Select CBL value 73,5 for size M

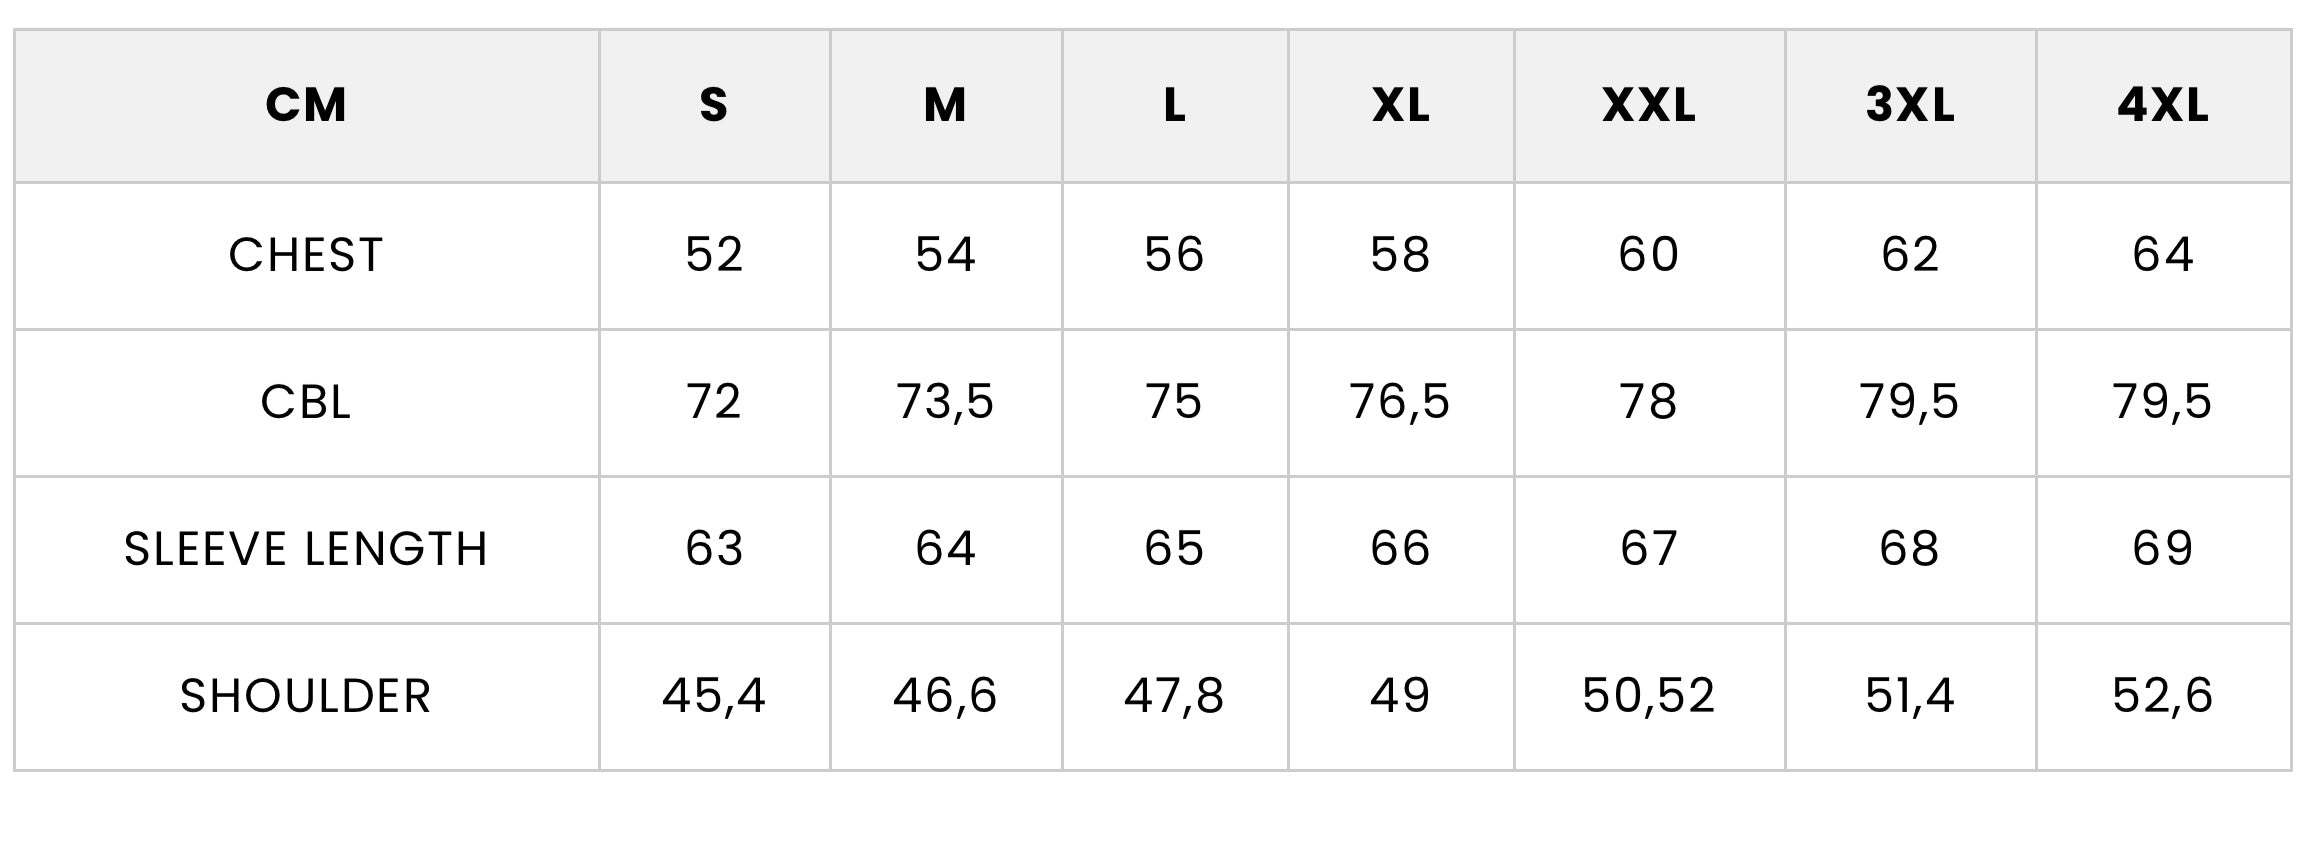[945, 402]
